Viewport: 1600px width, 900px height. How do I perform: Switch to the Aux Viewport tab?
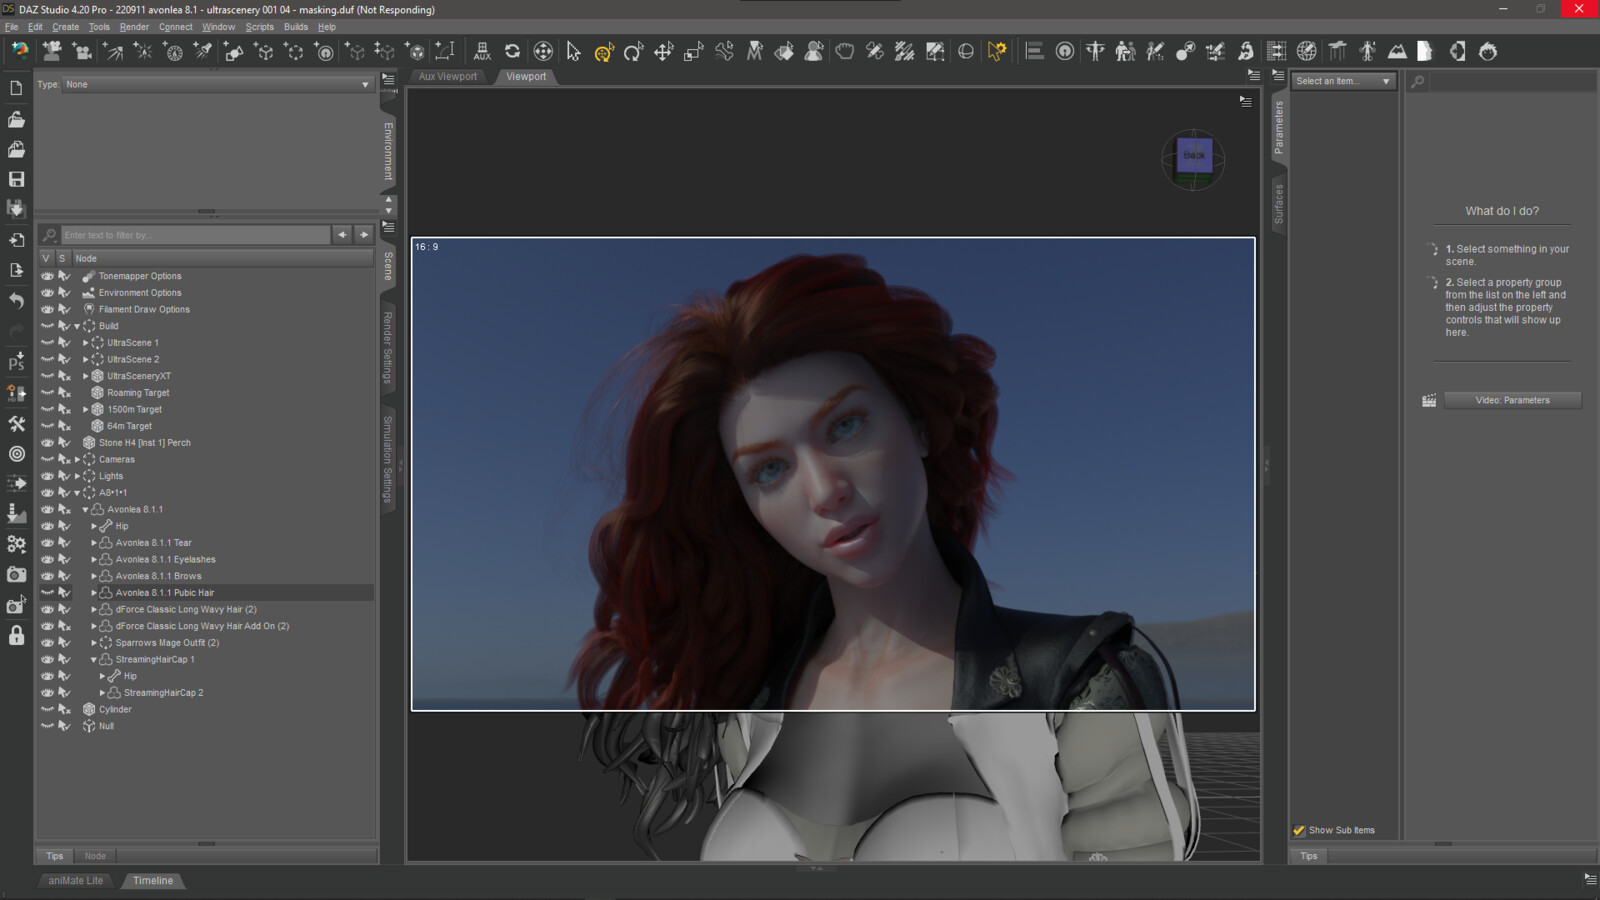click(x=447, y=76)
